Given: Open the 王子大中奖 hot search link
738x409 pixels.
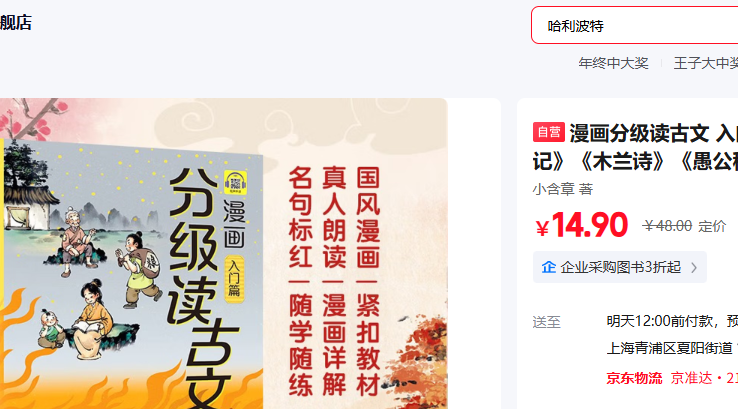Looking at the screenshot, I should [706, 63].
